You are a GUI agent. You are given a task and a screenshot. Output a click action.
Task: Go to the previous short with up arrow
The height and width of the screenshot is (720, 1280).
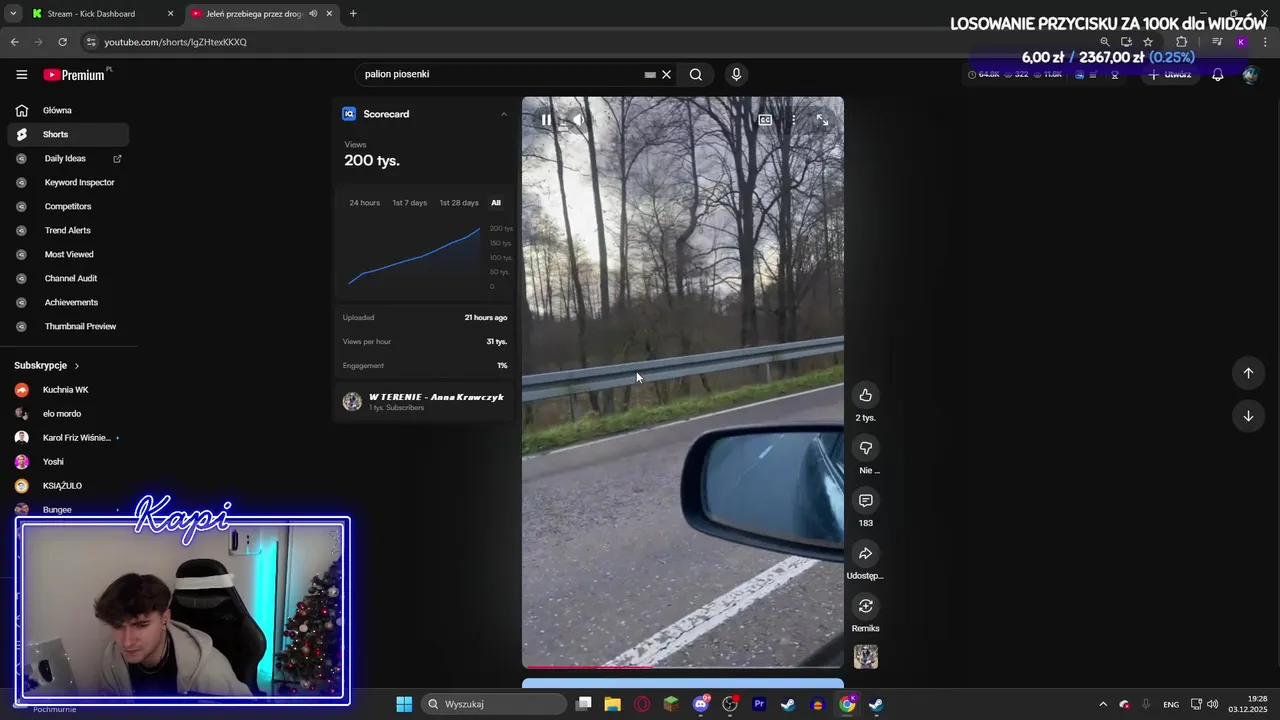pyautogui.click(x=1248, y=373)
